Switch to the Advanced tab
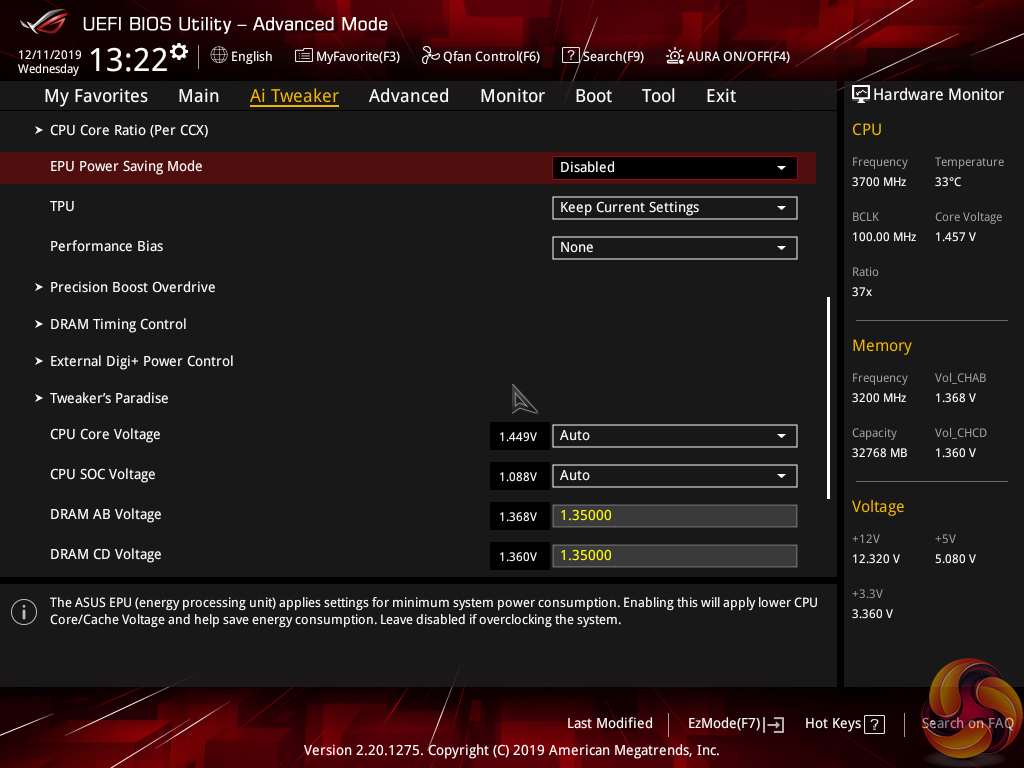The height and width of the screenshot is (768, 1024). [x=408, y=96]
